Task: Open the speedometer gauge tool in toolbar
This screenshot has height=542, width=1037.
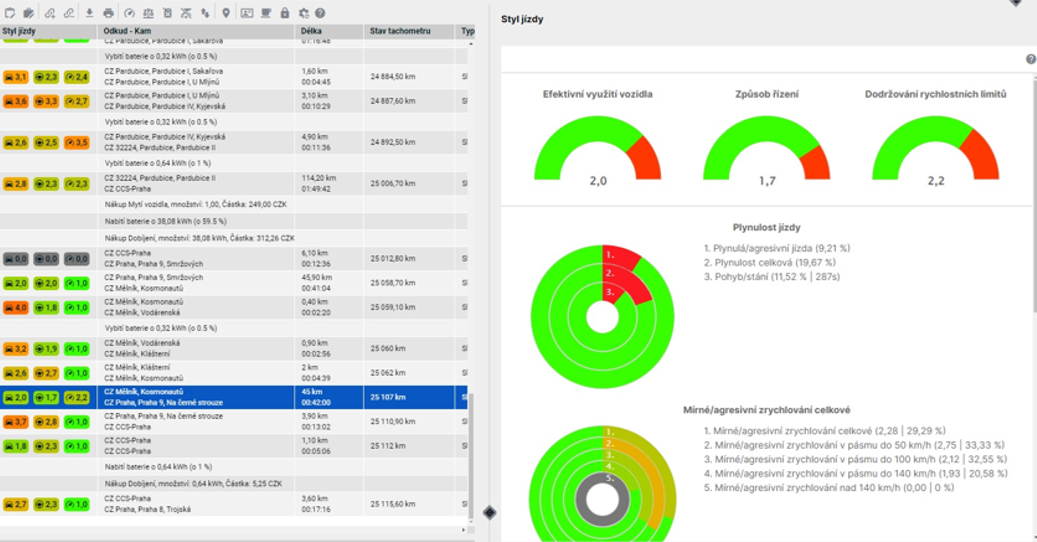Action: (129, 13)
